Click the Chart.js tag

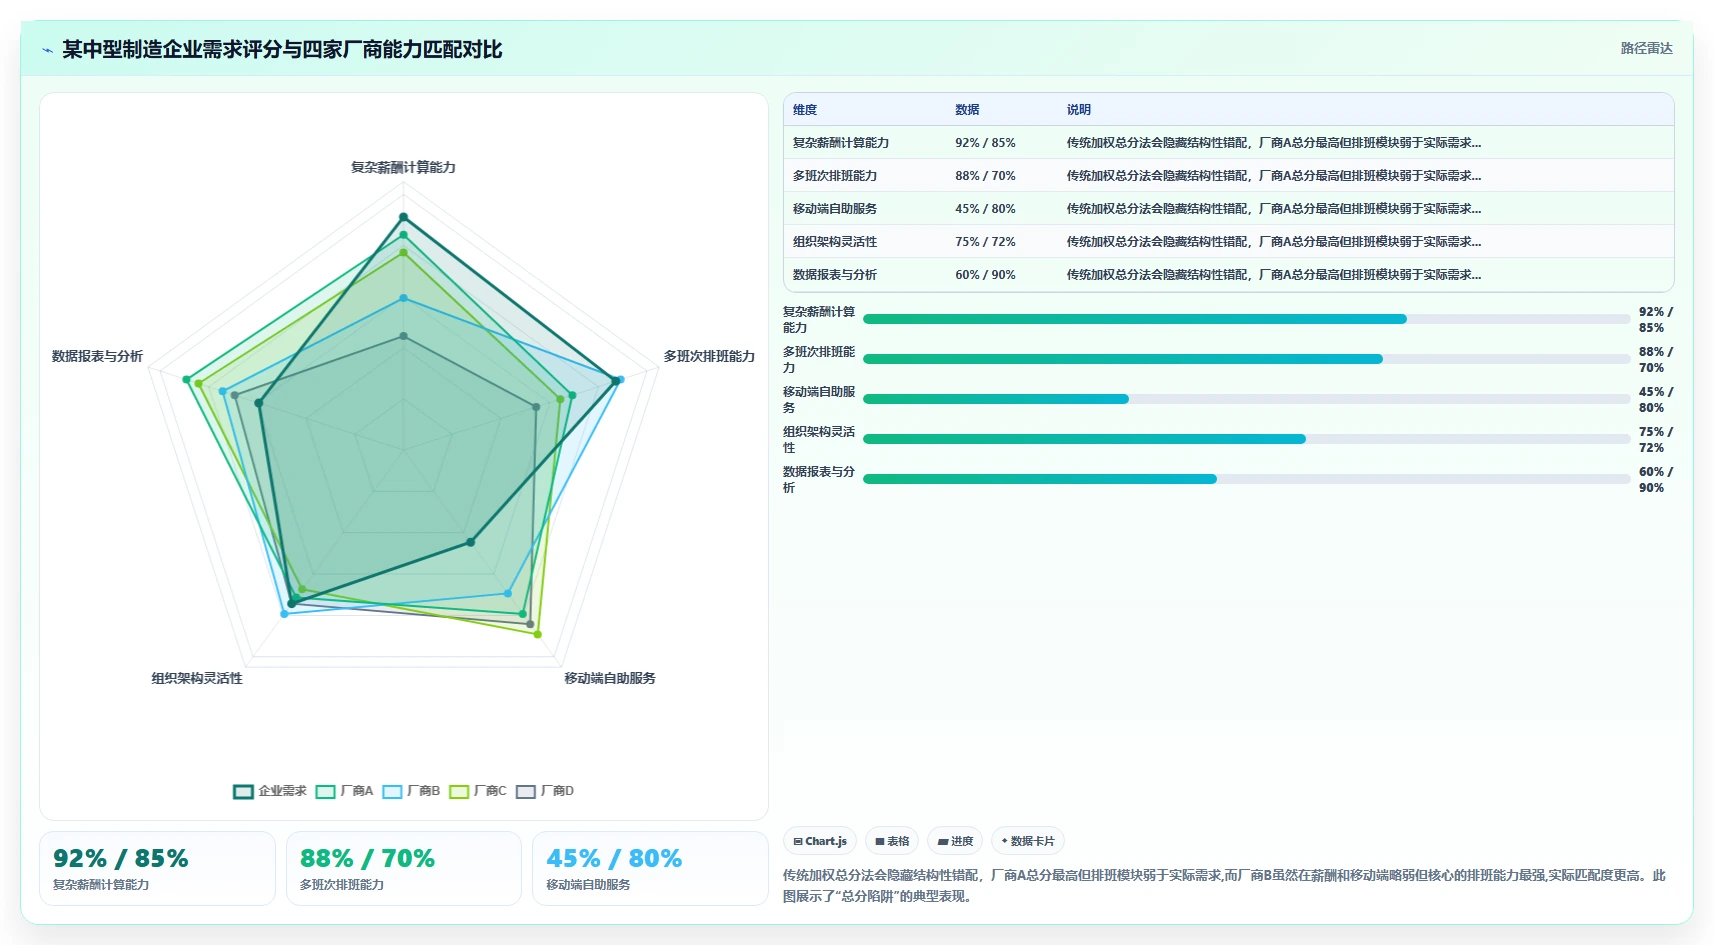(820, 841)
